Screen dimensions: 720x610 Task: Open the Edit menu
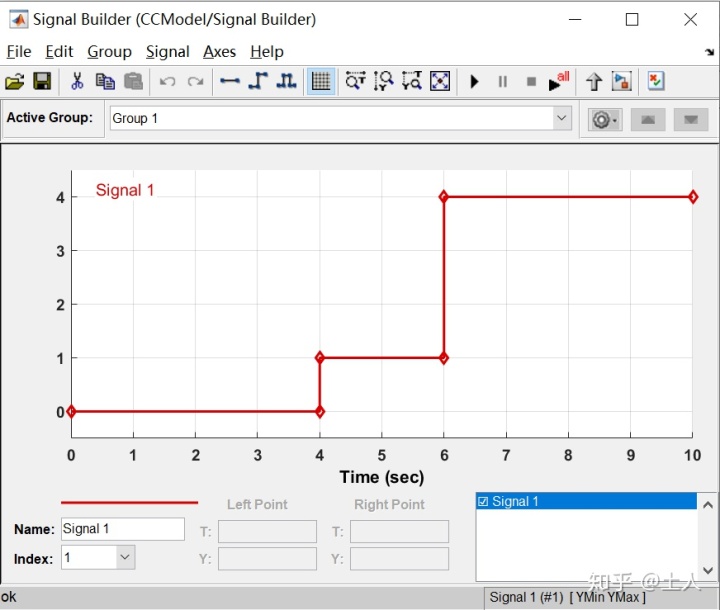[x=59, y=51]
